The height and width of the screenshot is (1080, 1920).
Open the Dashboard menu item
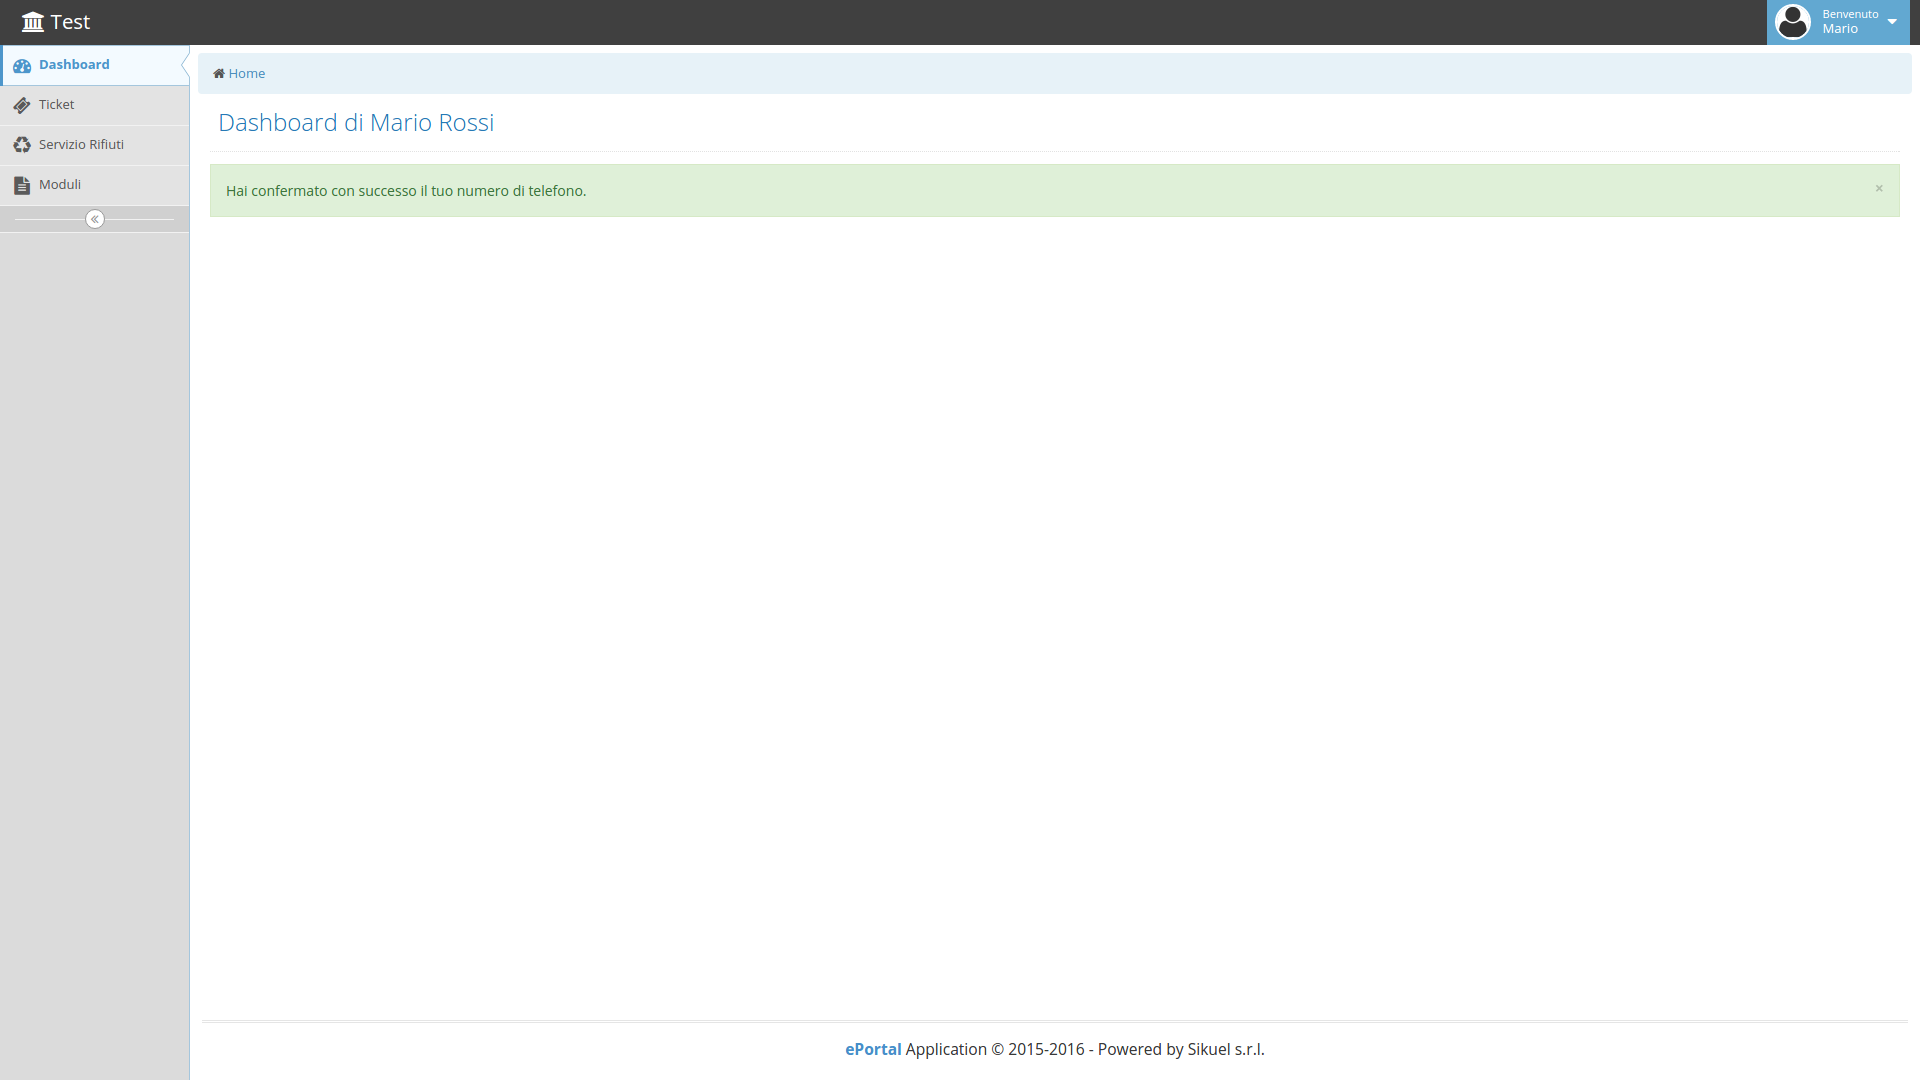[x=75, y=65]
